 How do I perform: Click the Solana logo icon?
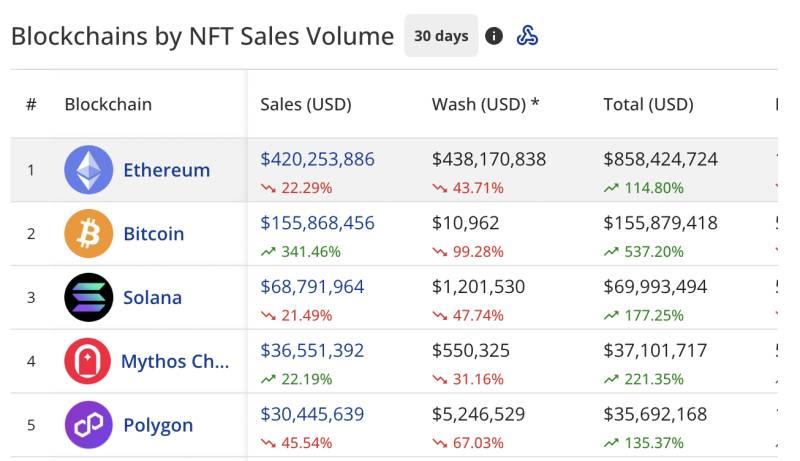[x=89, y=297]
